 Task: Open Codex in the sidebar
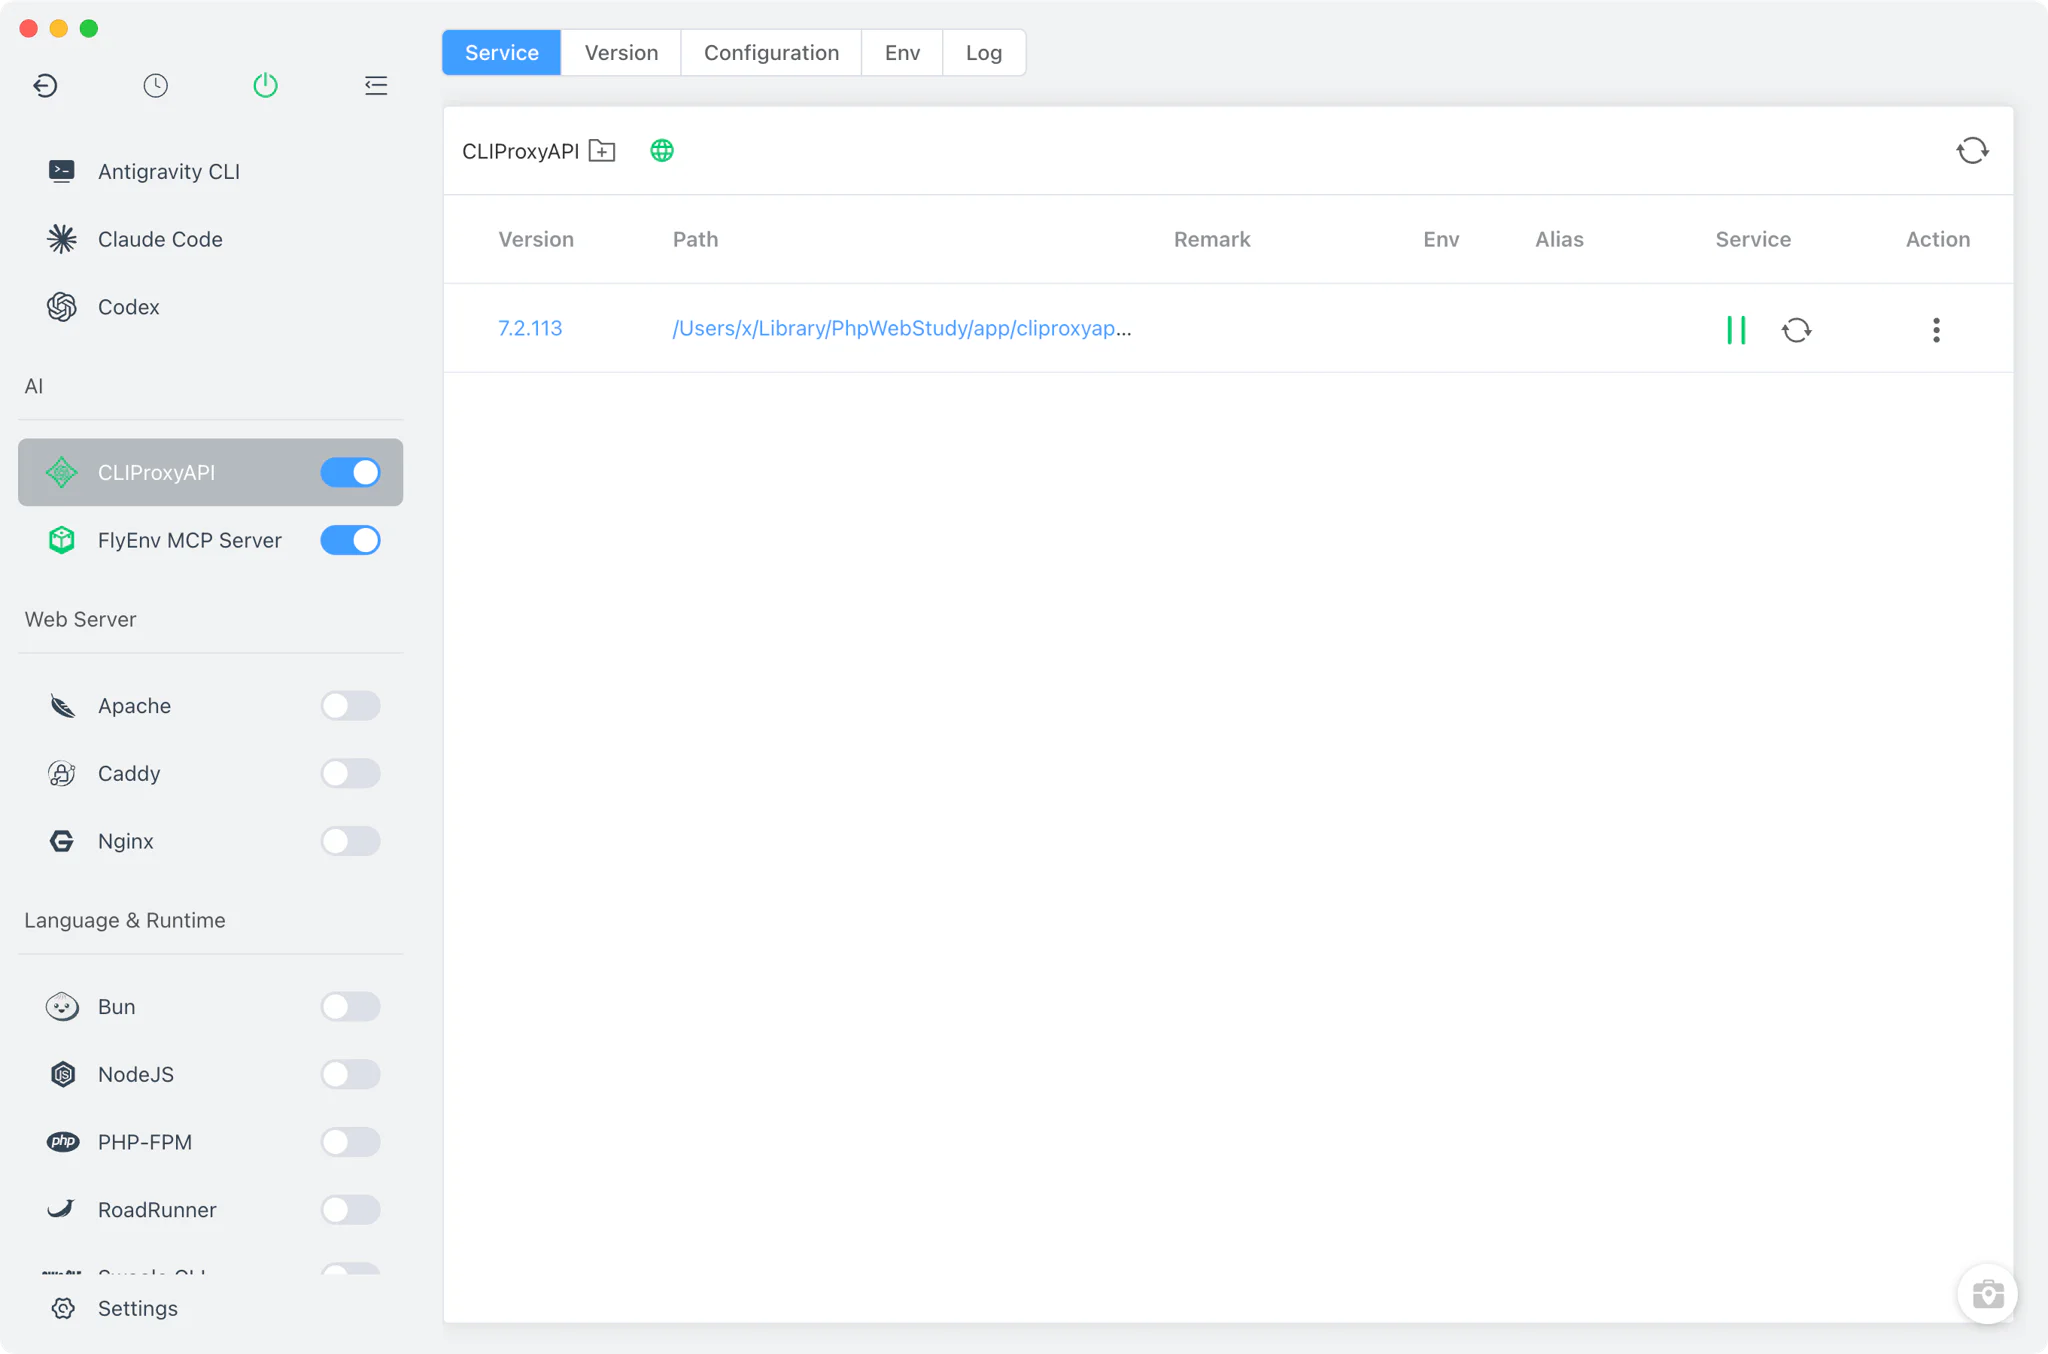tap(129, 307)
